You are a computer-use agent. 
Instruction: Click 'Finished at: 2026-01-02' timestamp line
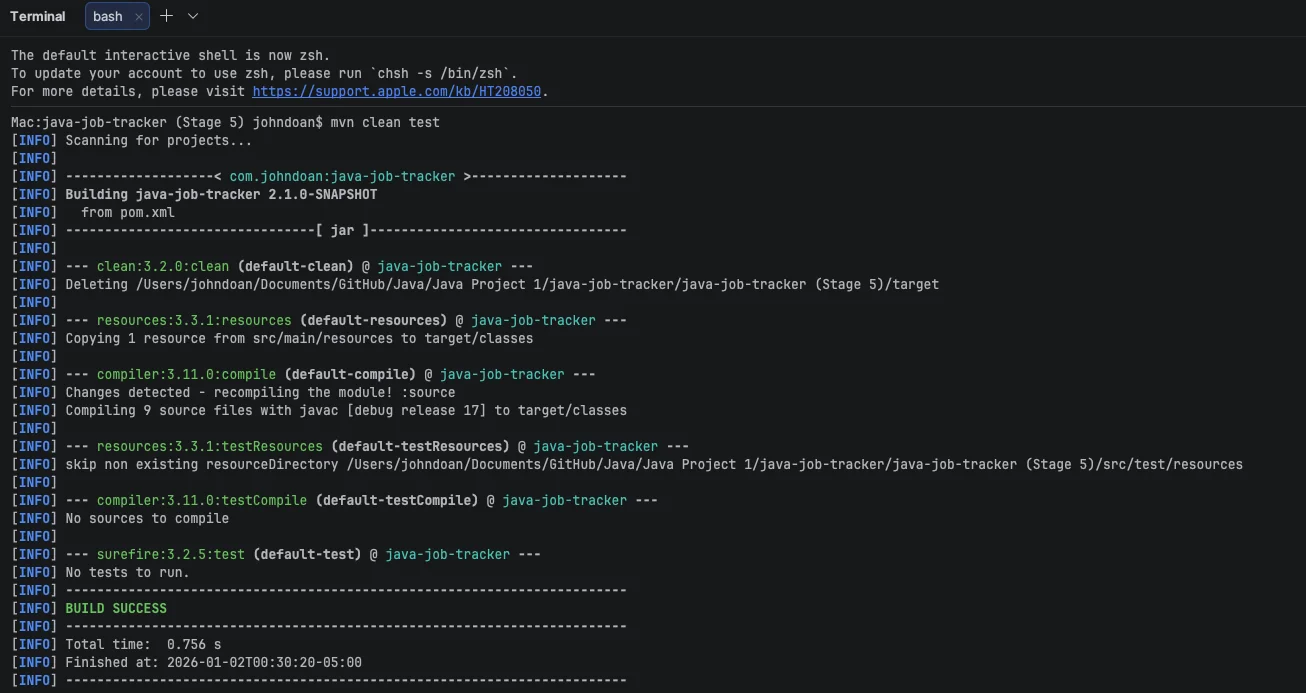[x=213, y=662]
